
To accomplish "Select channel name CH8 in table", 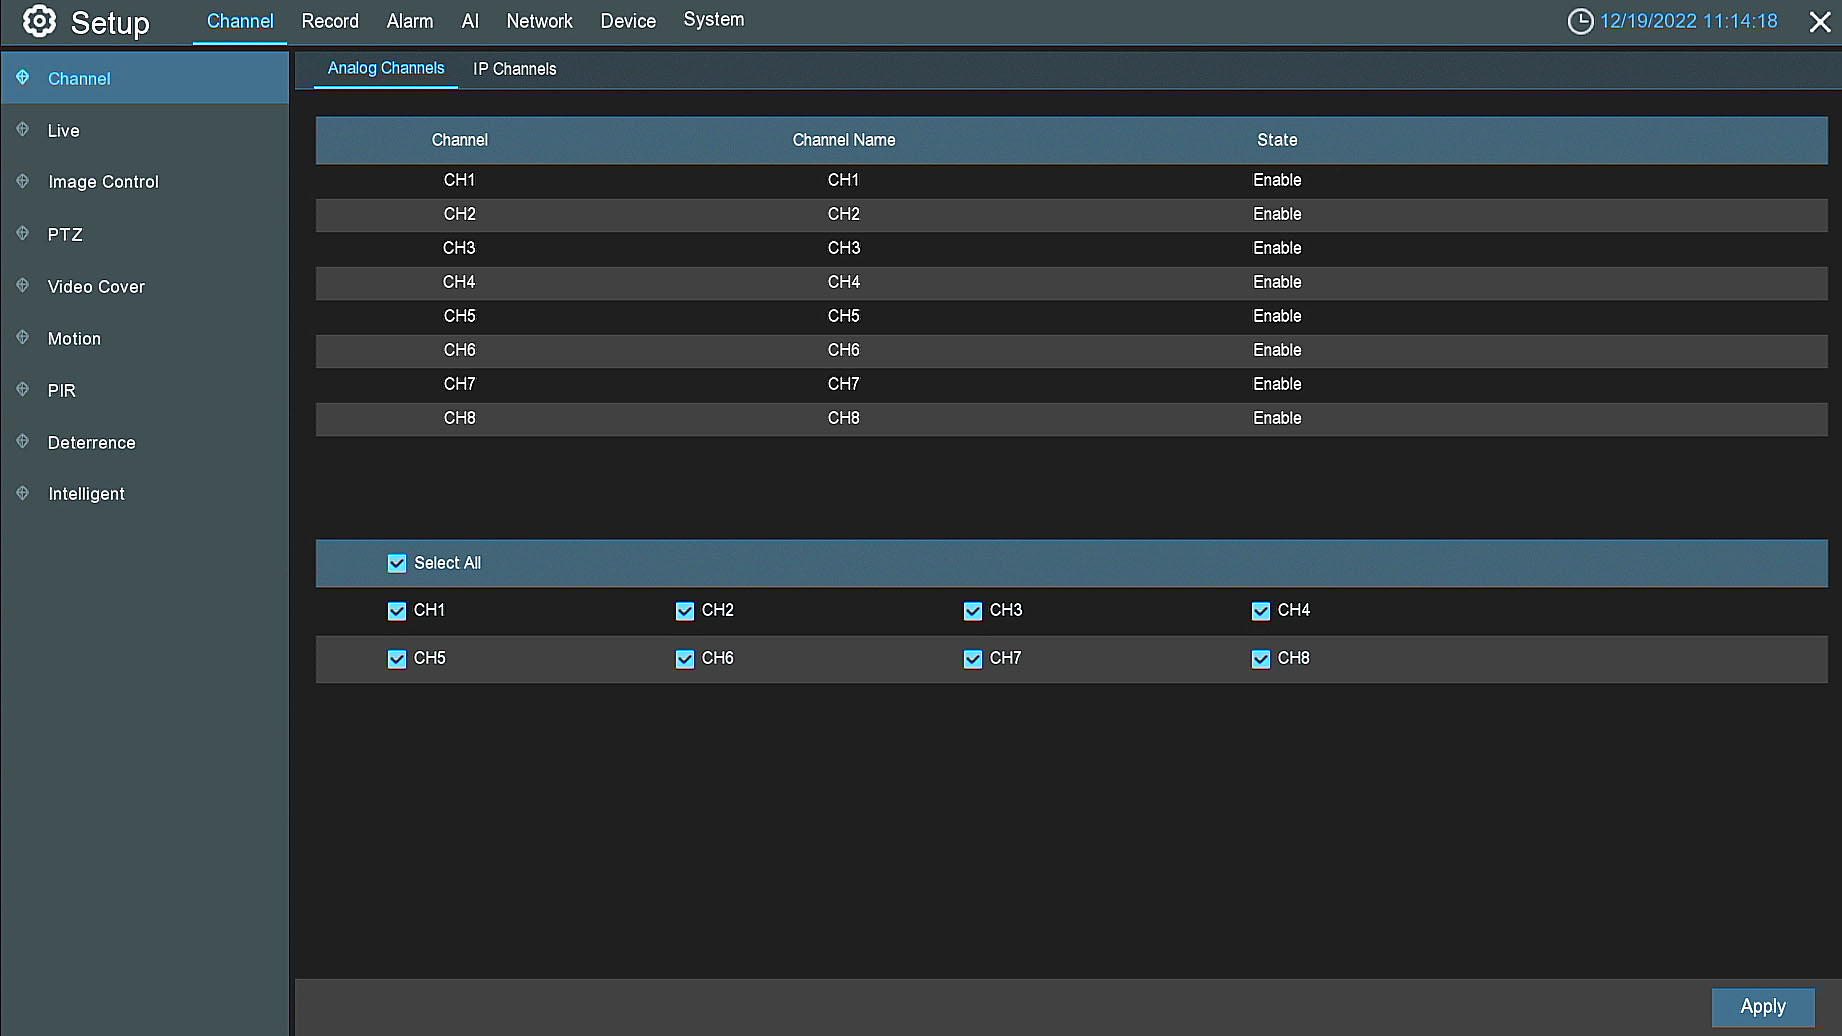I will point(843,418).
